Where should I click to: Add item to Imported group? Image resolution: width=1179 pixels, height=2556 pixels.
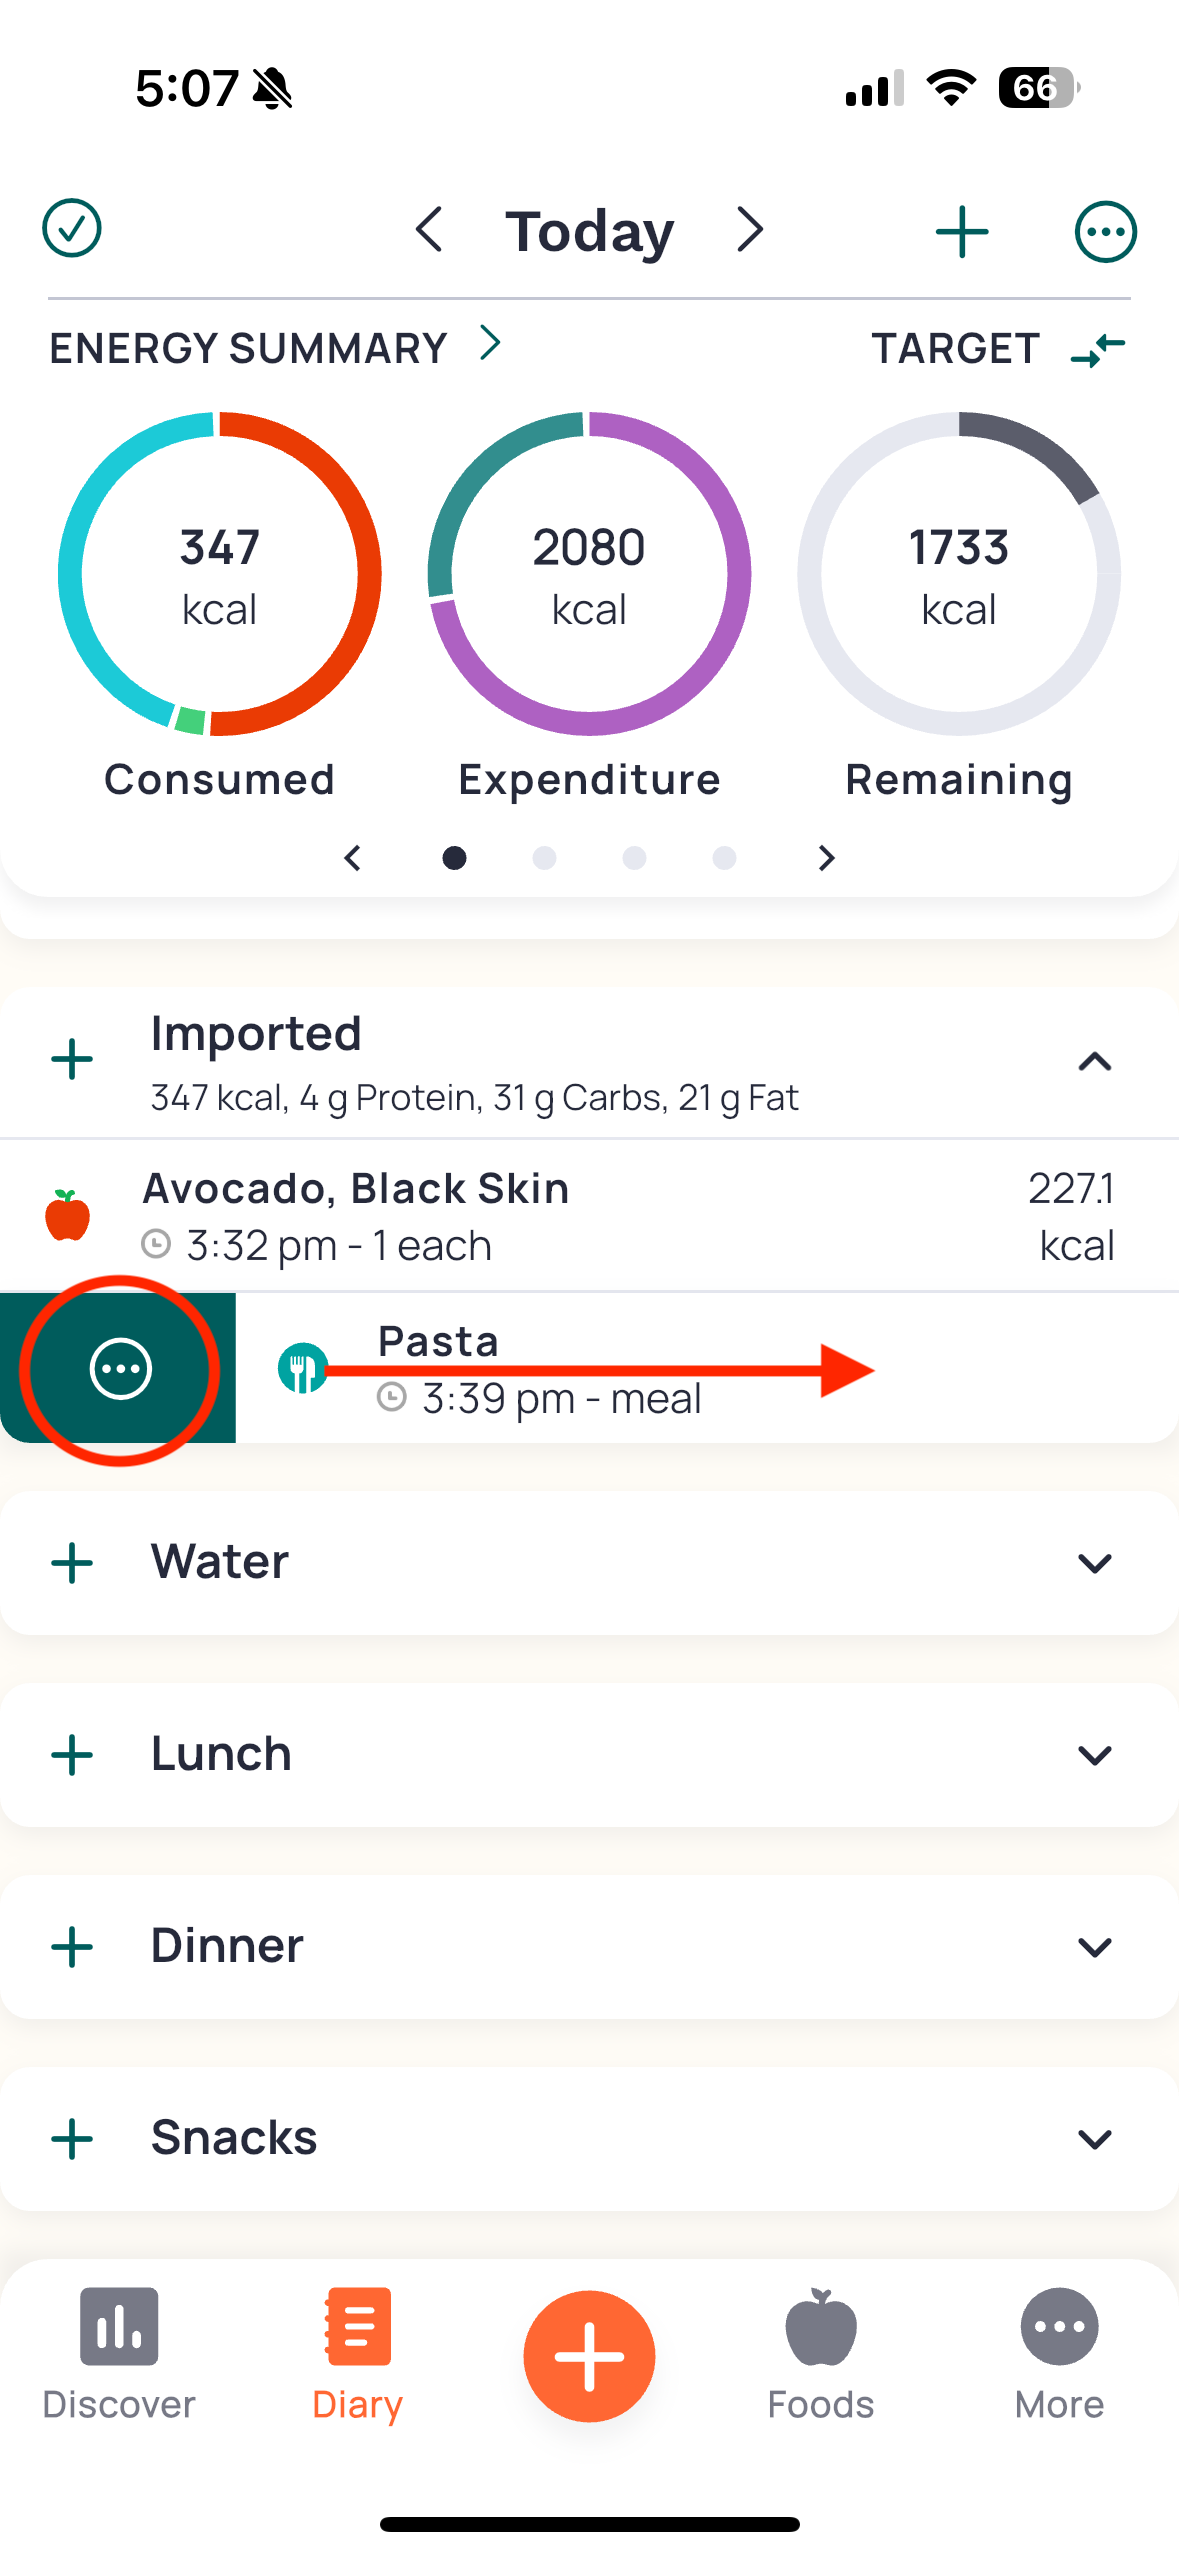tap(72, 1060)
